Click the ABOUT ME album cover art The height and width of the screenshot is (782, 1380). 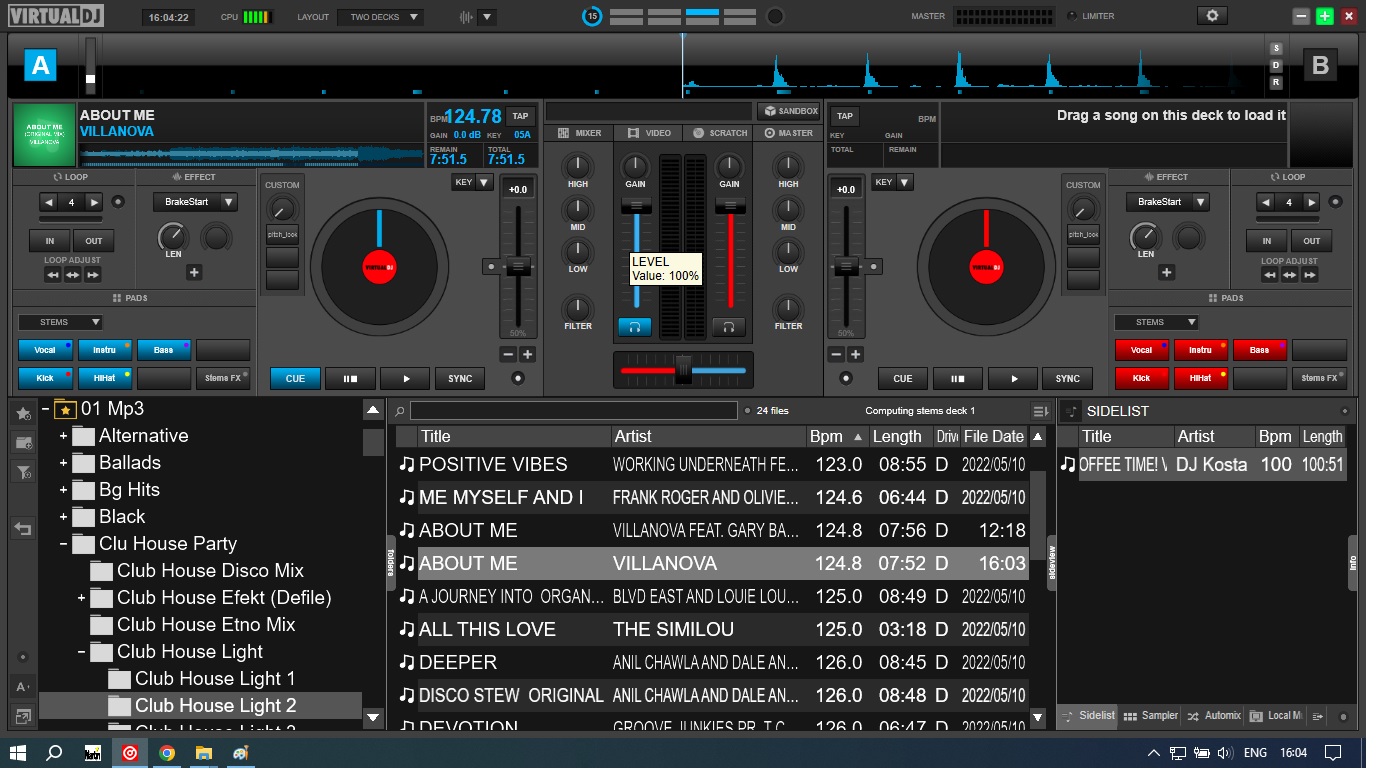[44, 135]
